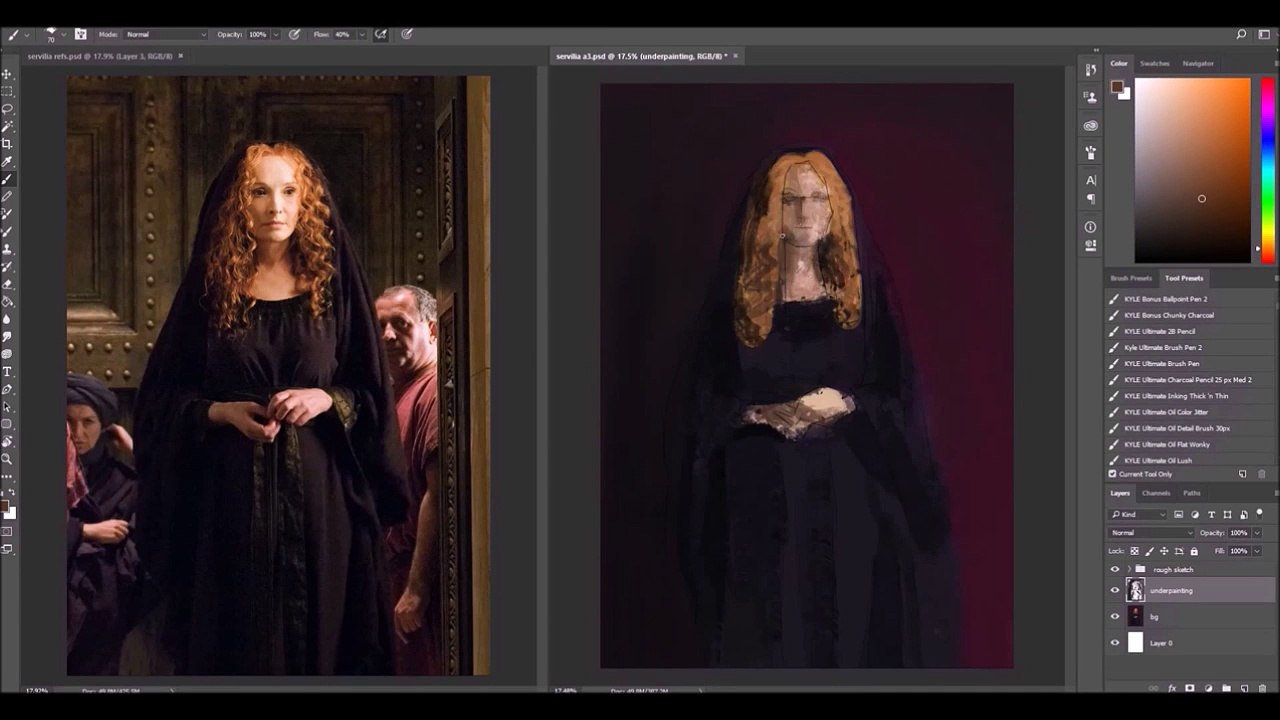Toggle Current Tool Only checkbox
Viewport: 1280px width, 720px height.
click(x=1112, y=474)
